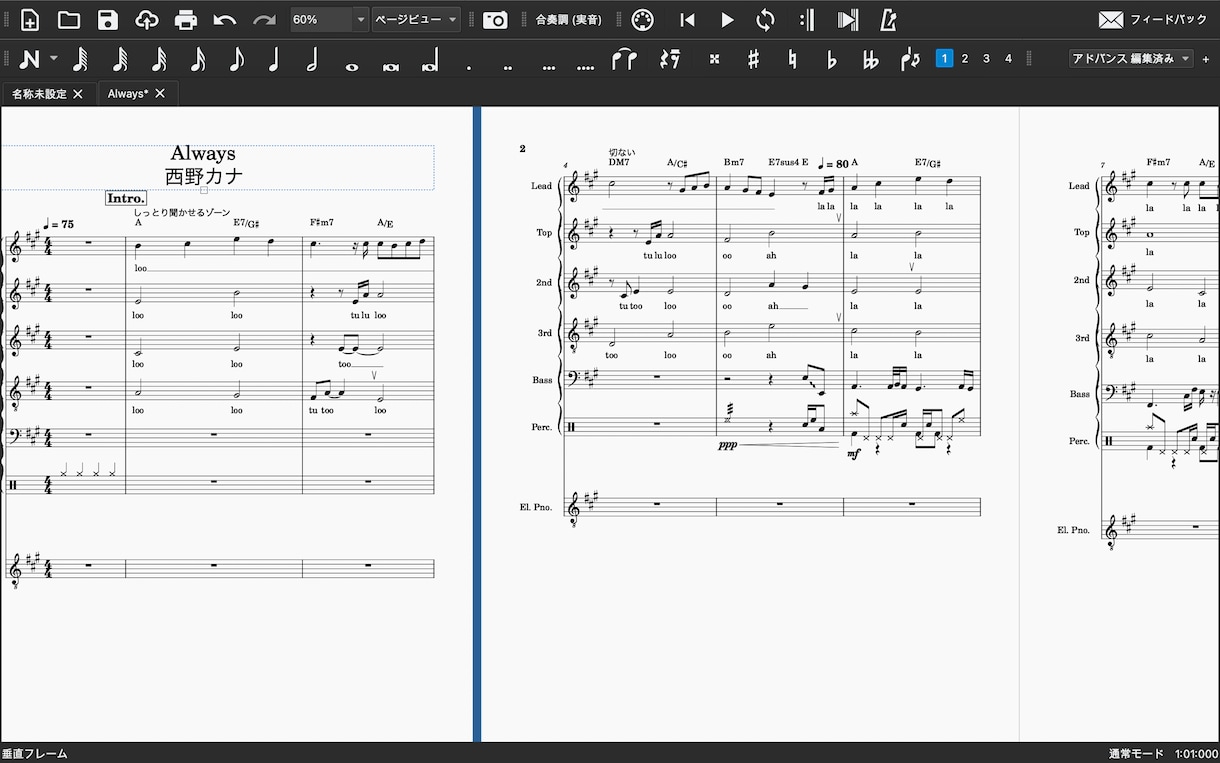Screen dimensions: 1220x763
Task: Undo the last action
Action: 225,20
